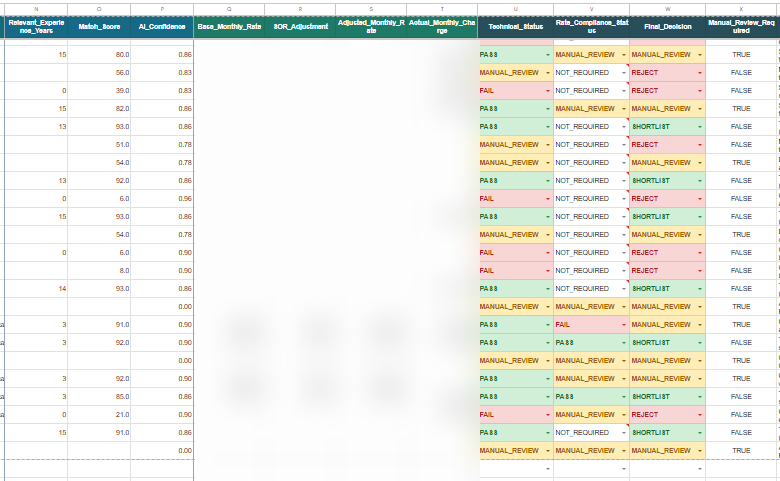Viewport: 780px width, 481px height.
Task: Click the AI_Confidence header cell
Action: [162, 27]
